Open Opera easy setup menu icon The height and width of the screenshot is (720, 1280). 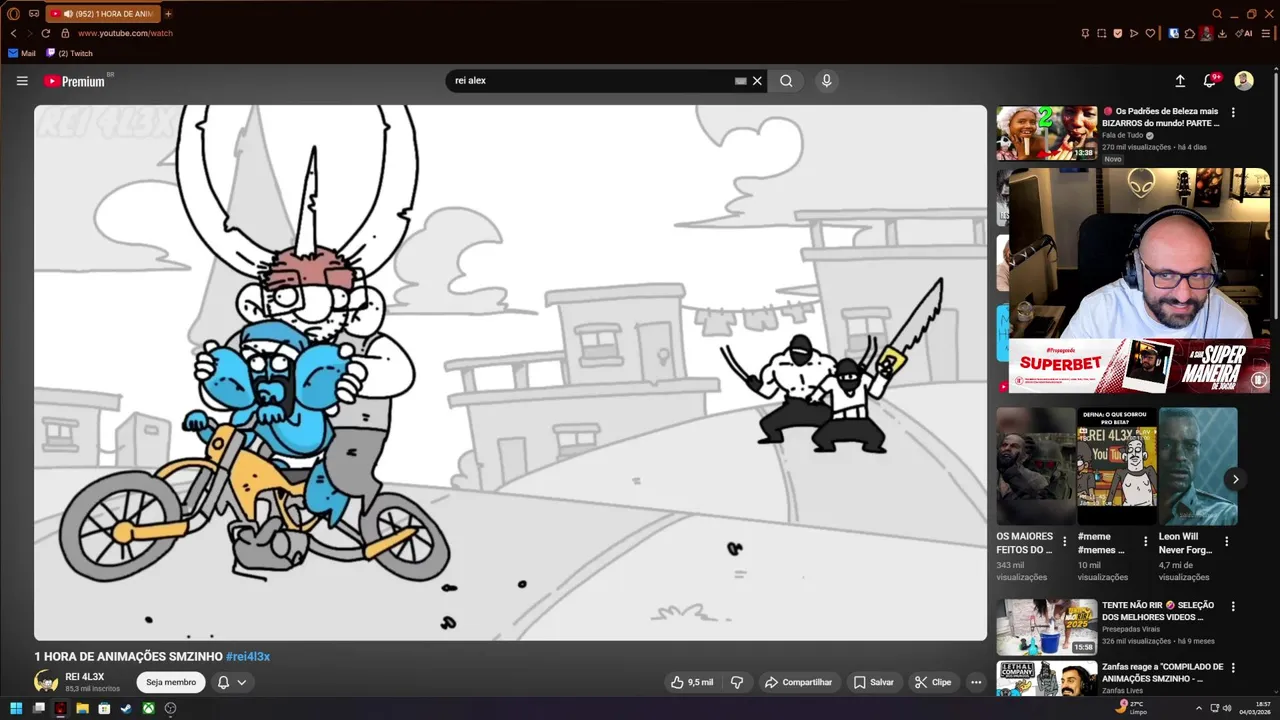pos(1265,33)
